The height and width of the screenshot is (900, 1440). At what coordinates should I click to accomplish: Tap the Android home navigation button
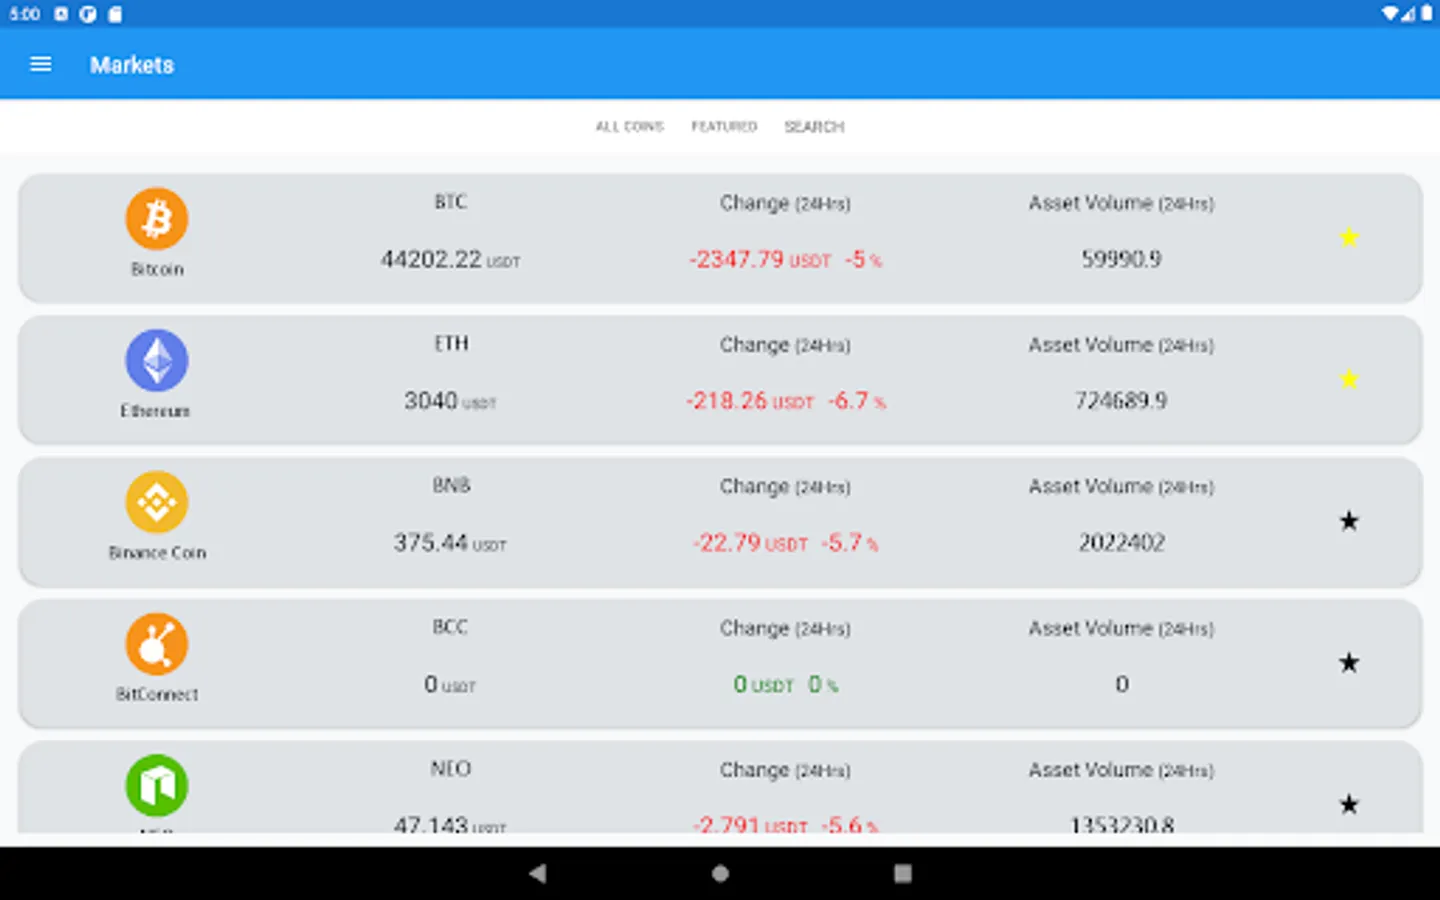[x=720, y=873]
